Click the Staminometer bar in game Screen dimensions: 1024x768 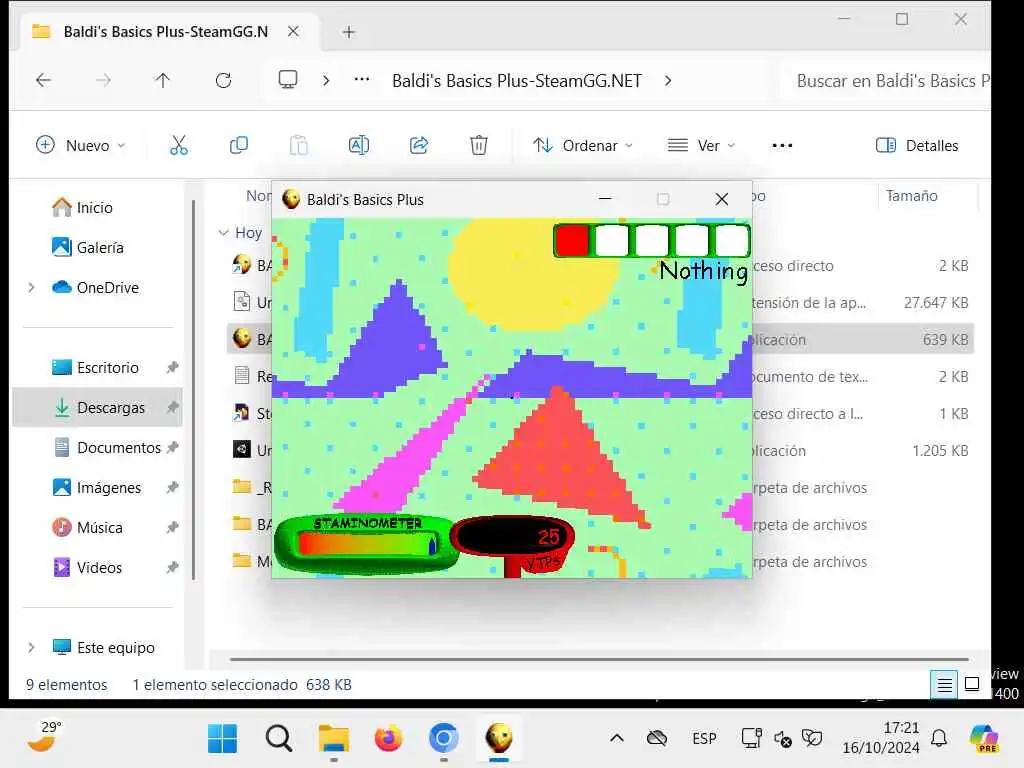coord(366,543)
